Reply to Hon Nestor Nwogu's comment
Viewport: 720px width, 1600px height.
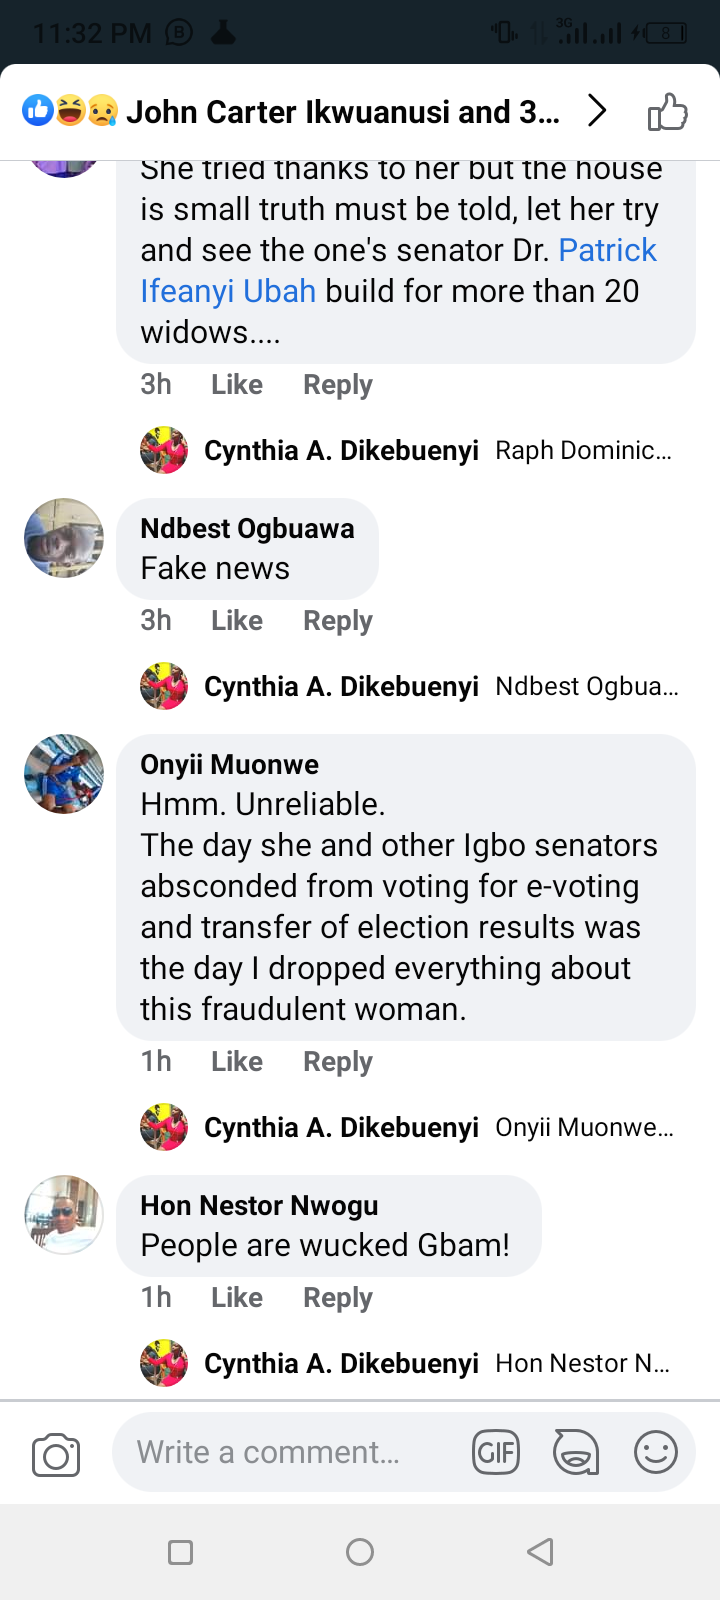338,1298
